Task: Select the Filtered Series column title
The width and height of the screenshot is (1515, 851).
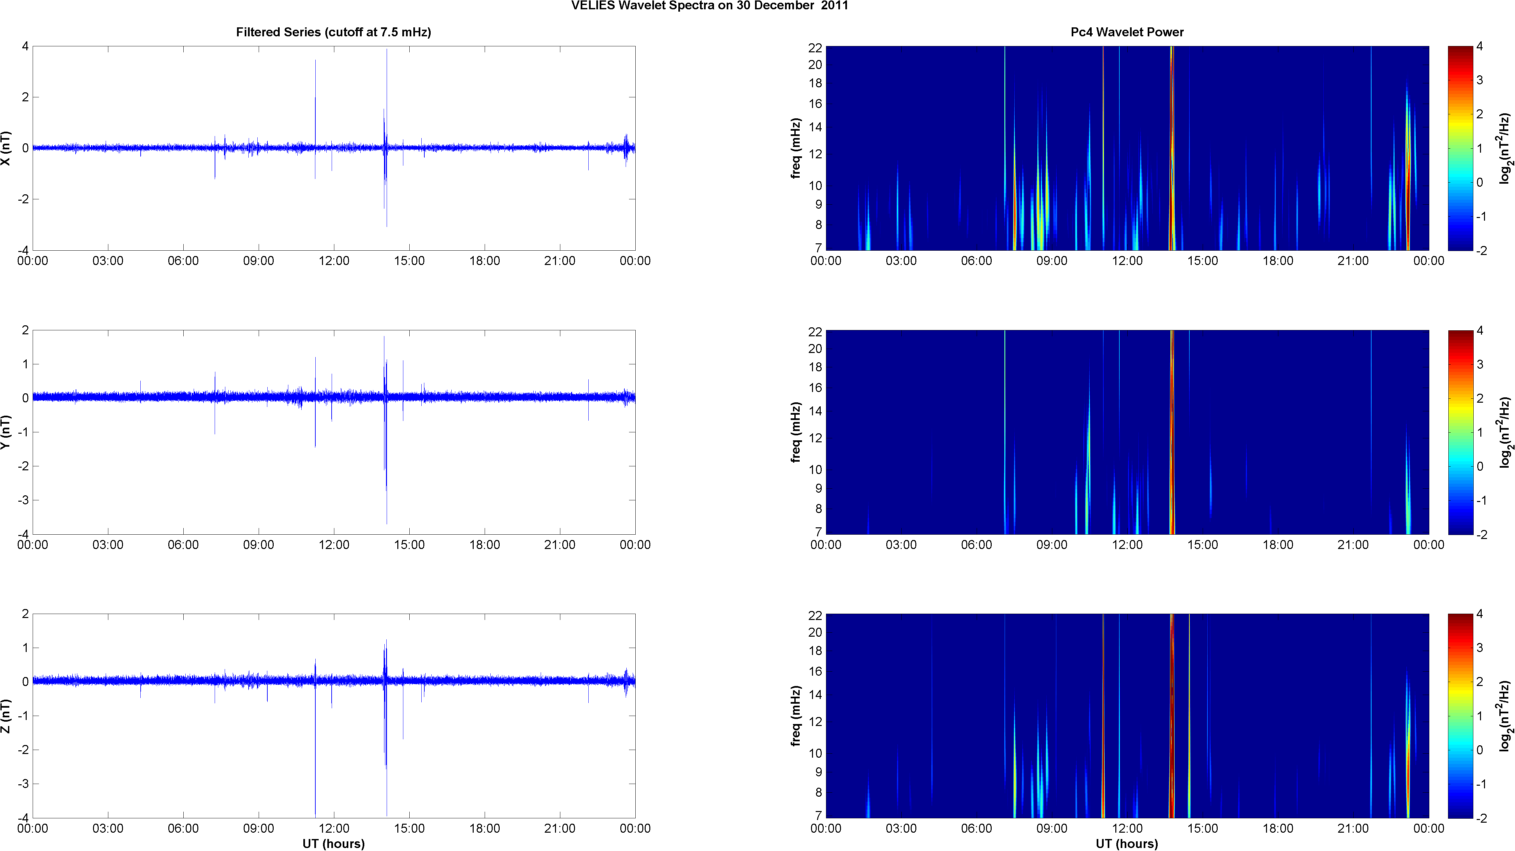Action: tap(333, 32)
